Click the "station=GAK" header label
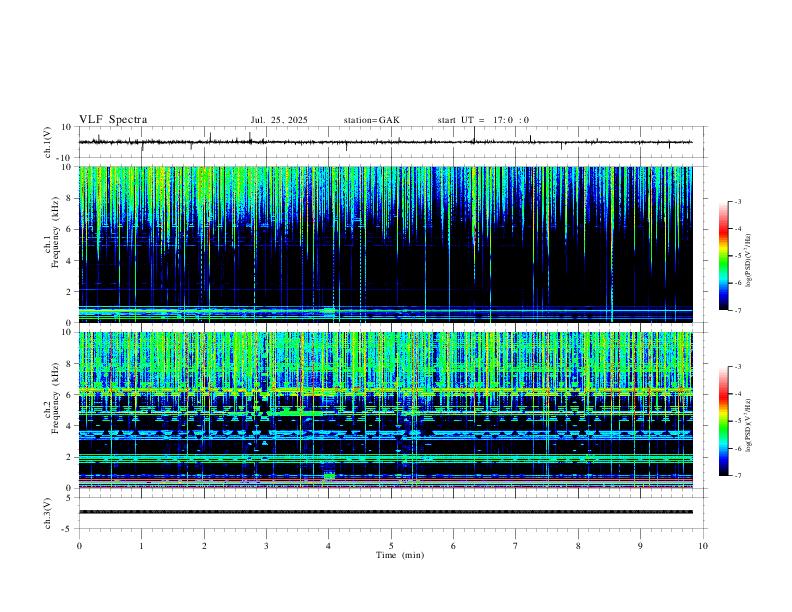The width and height of the screenshot is (792, 612). coord(371,120)
